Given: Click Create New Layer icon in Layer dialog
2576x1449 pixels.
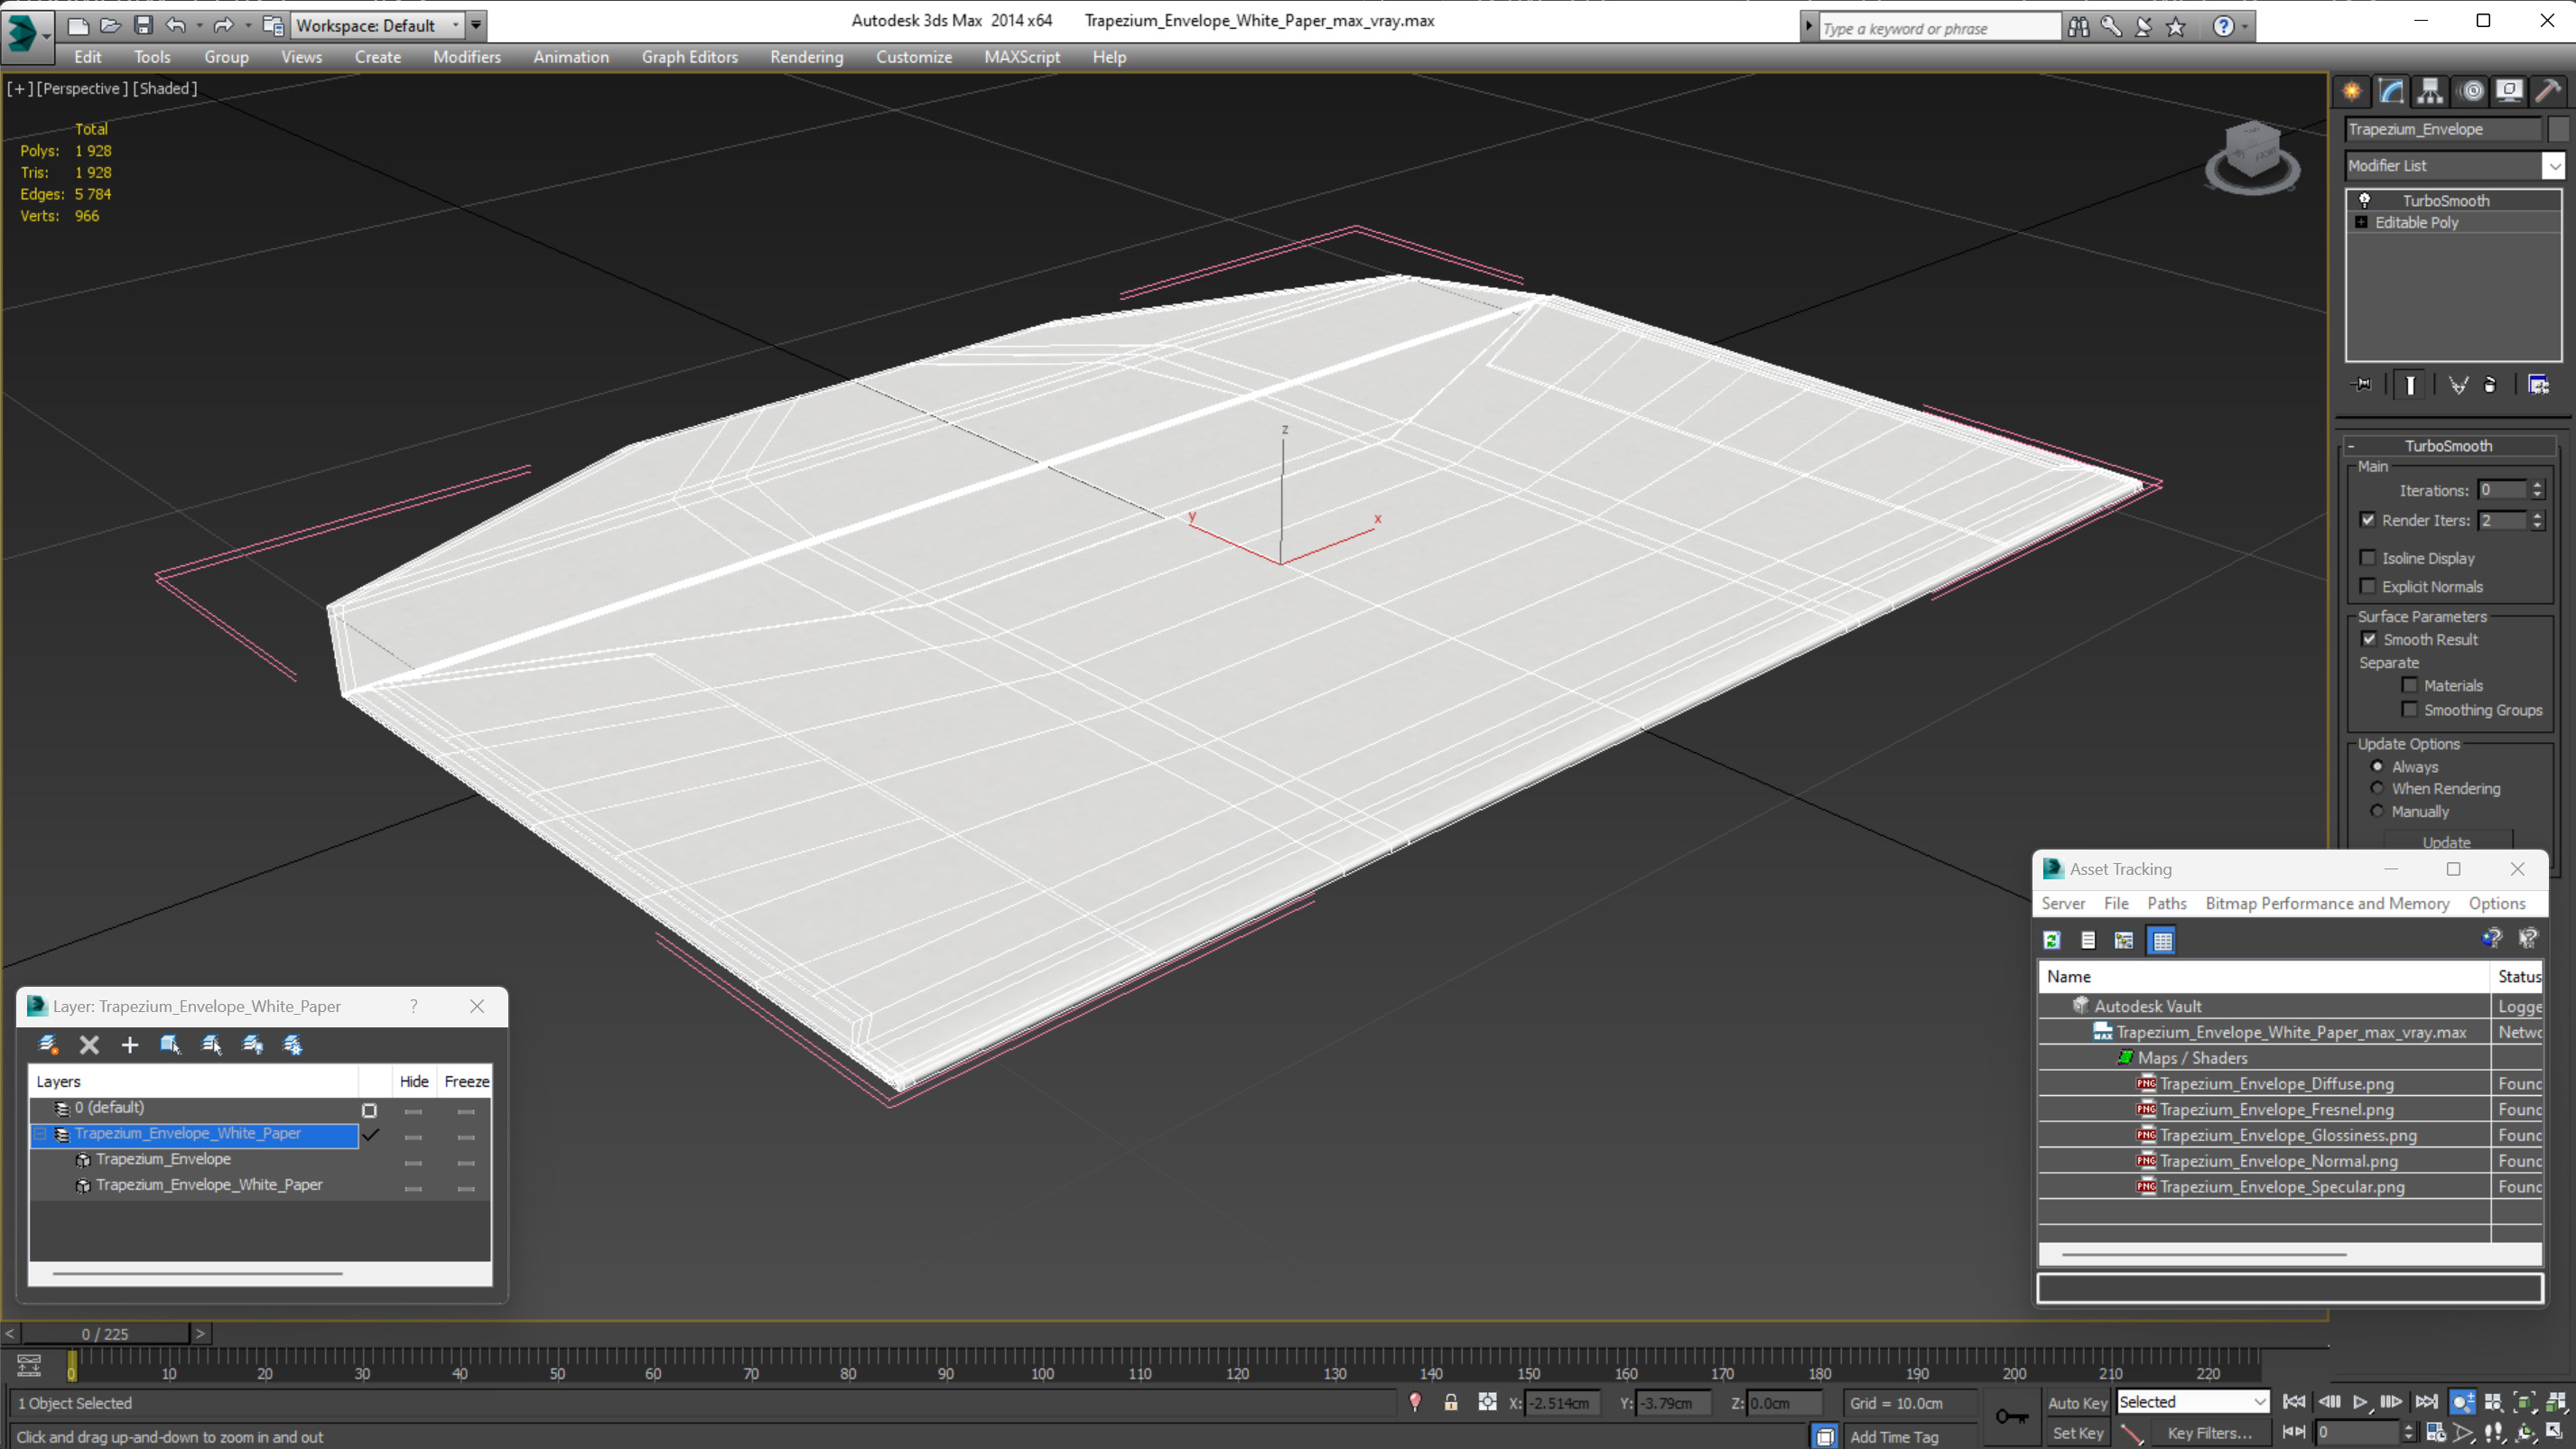Looking at the screenshot, I should [48, 1045].
